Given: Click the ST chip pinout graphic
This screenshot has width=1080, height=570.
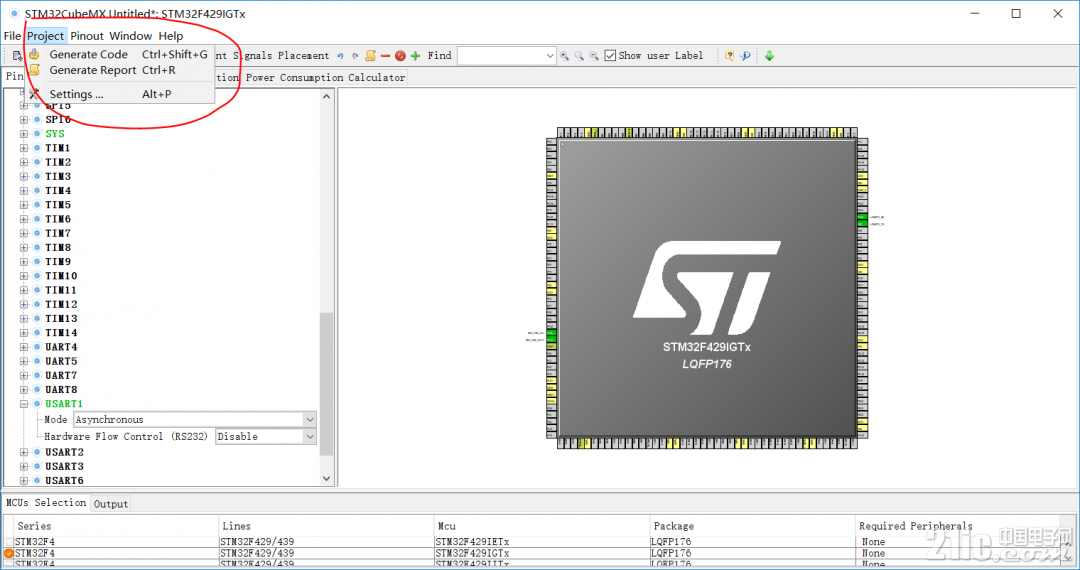Looking at the screenshot, I should tap(707, 288).
